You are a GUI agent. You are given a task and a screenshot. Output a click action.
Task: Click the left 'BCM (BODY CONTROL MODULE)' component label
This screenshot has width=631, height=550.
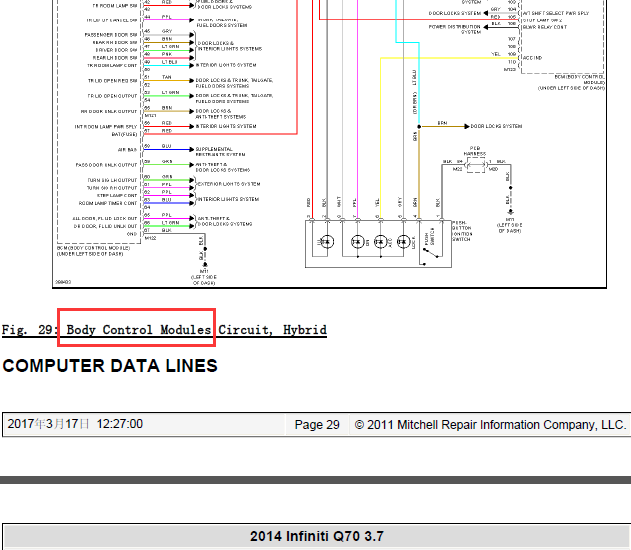(93, 251)
